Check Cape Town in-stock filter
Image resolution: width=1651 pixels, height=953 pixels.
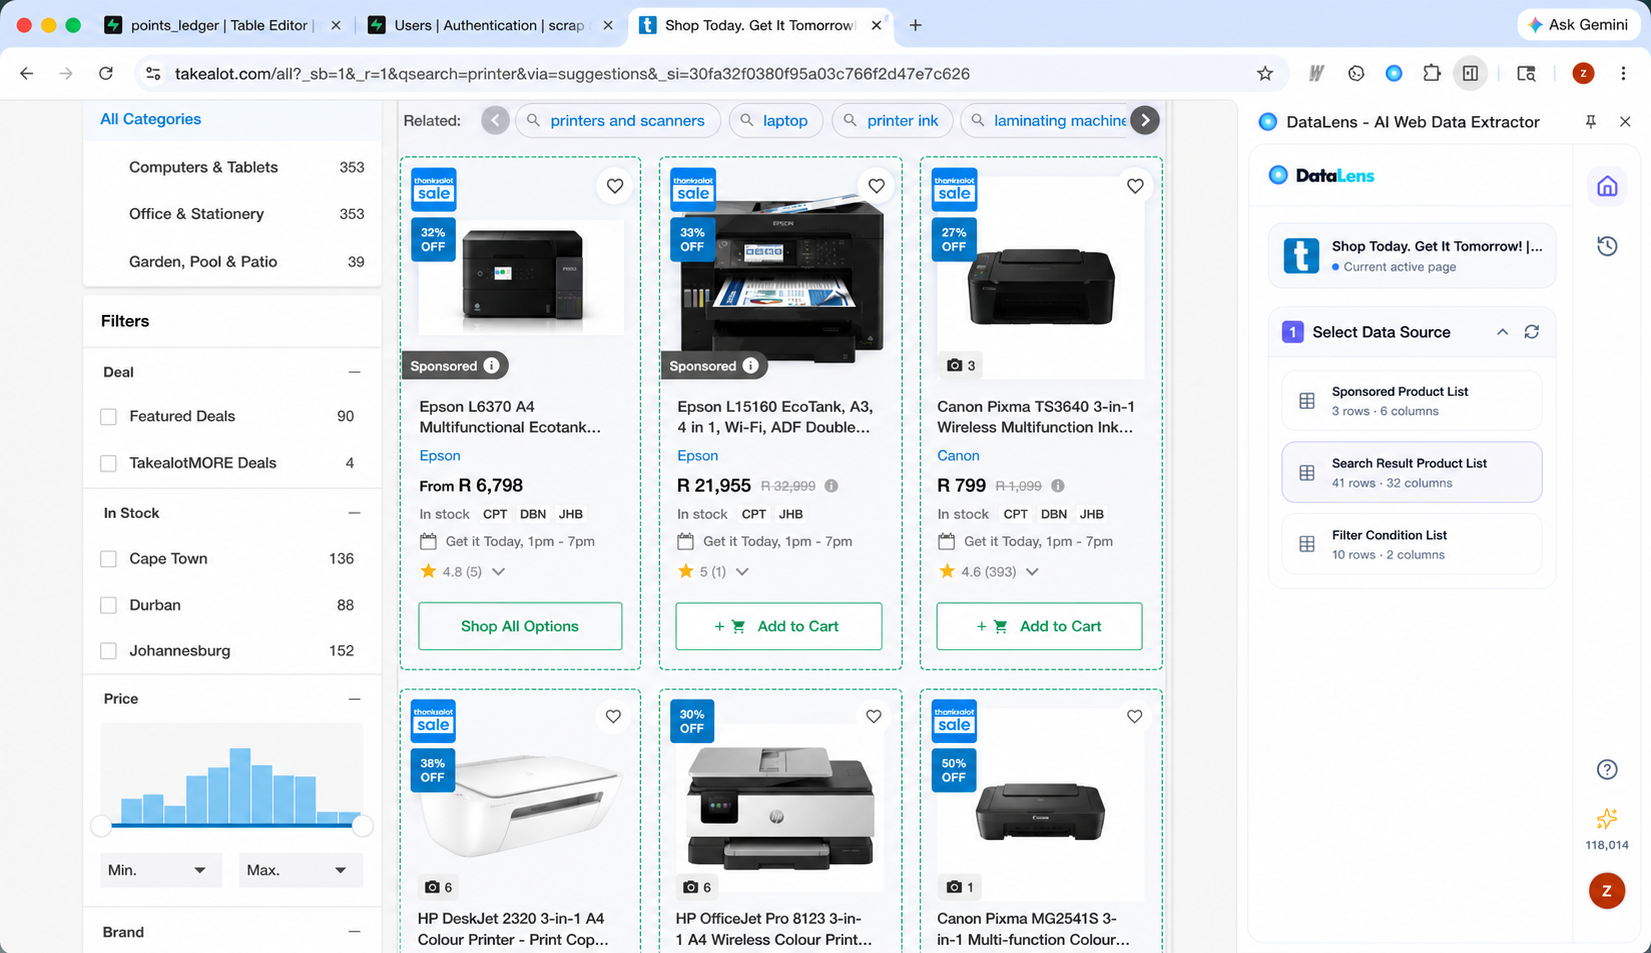109,559
